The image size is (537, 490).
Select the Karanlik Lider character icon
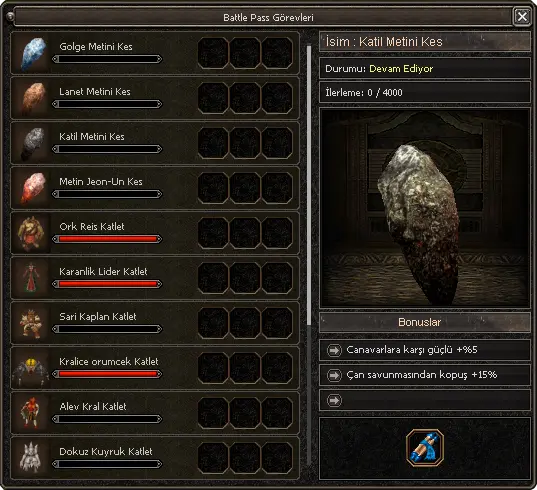click(31, 278)
